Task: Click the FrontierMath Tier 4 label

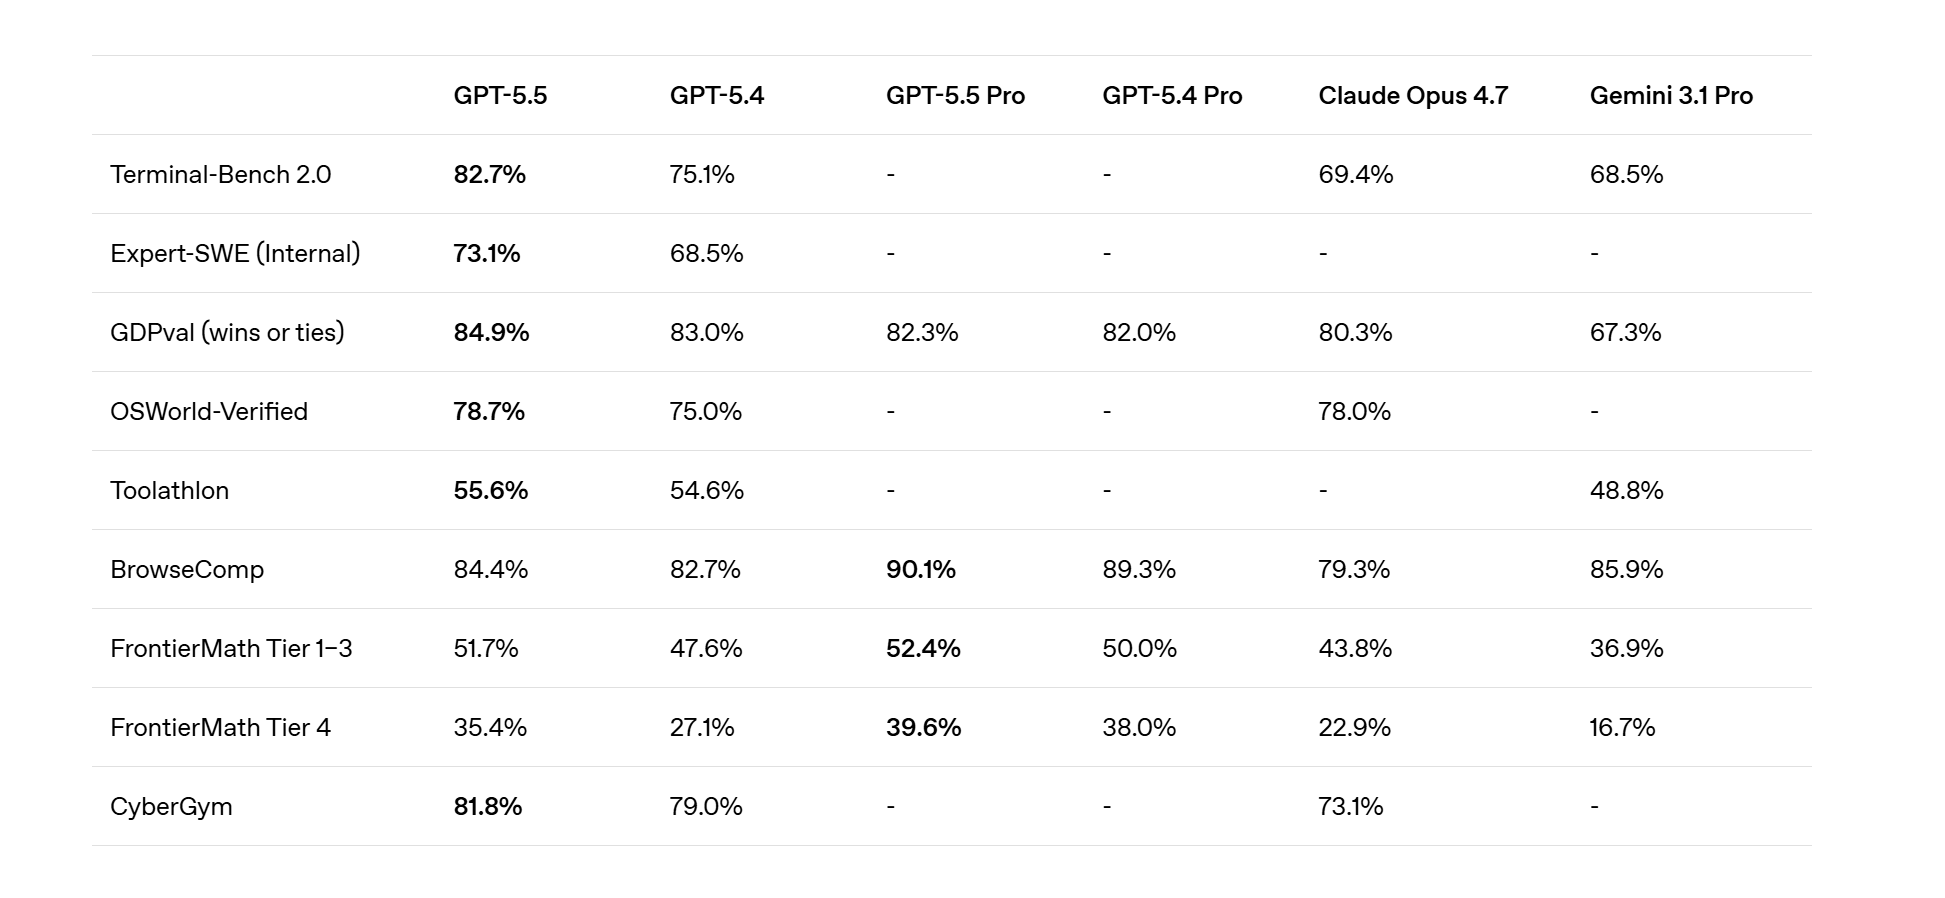Action: point(220,728)
